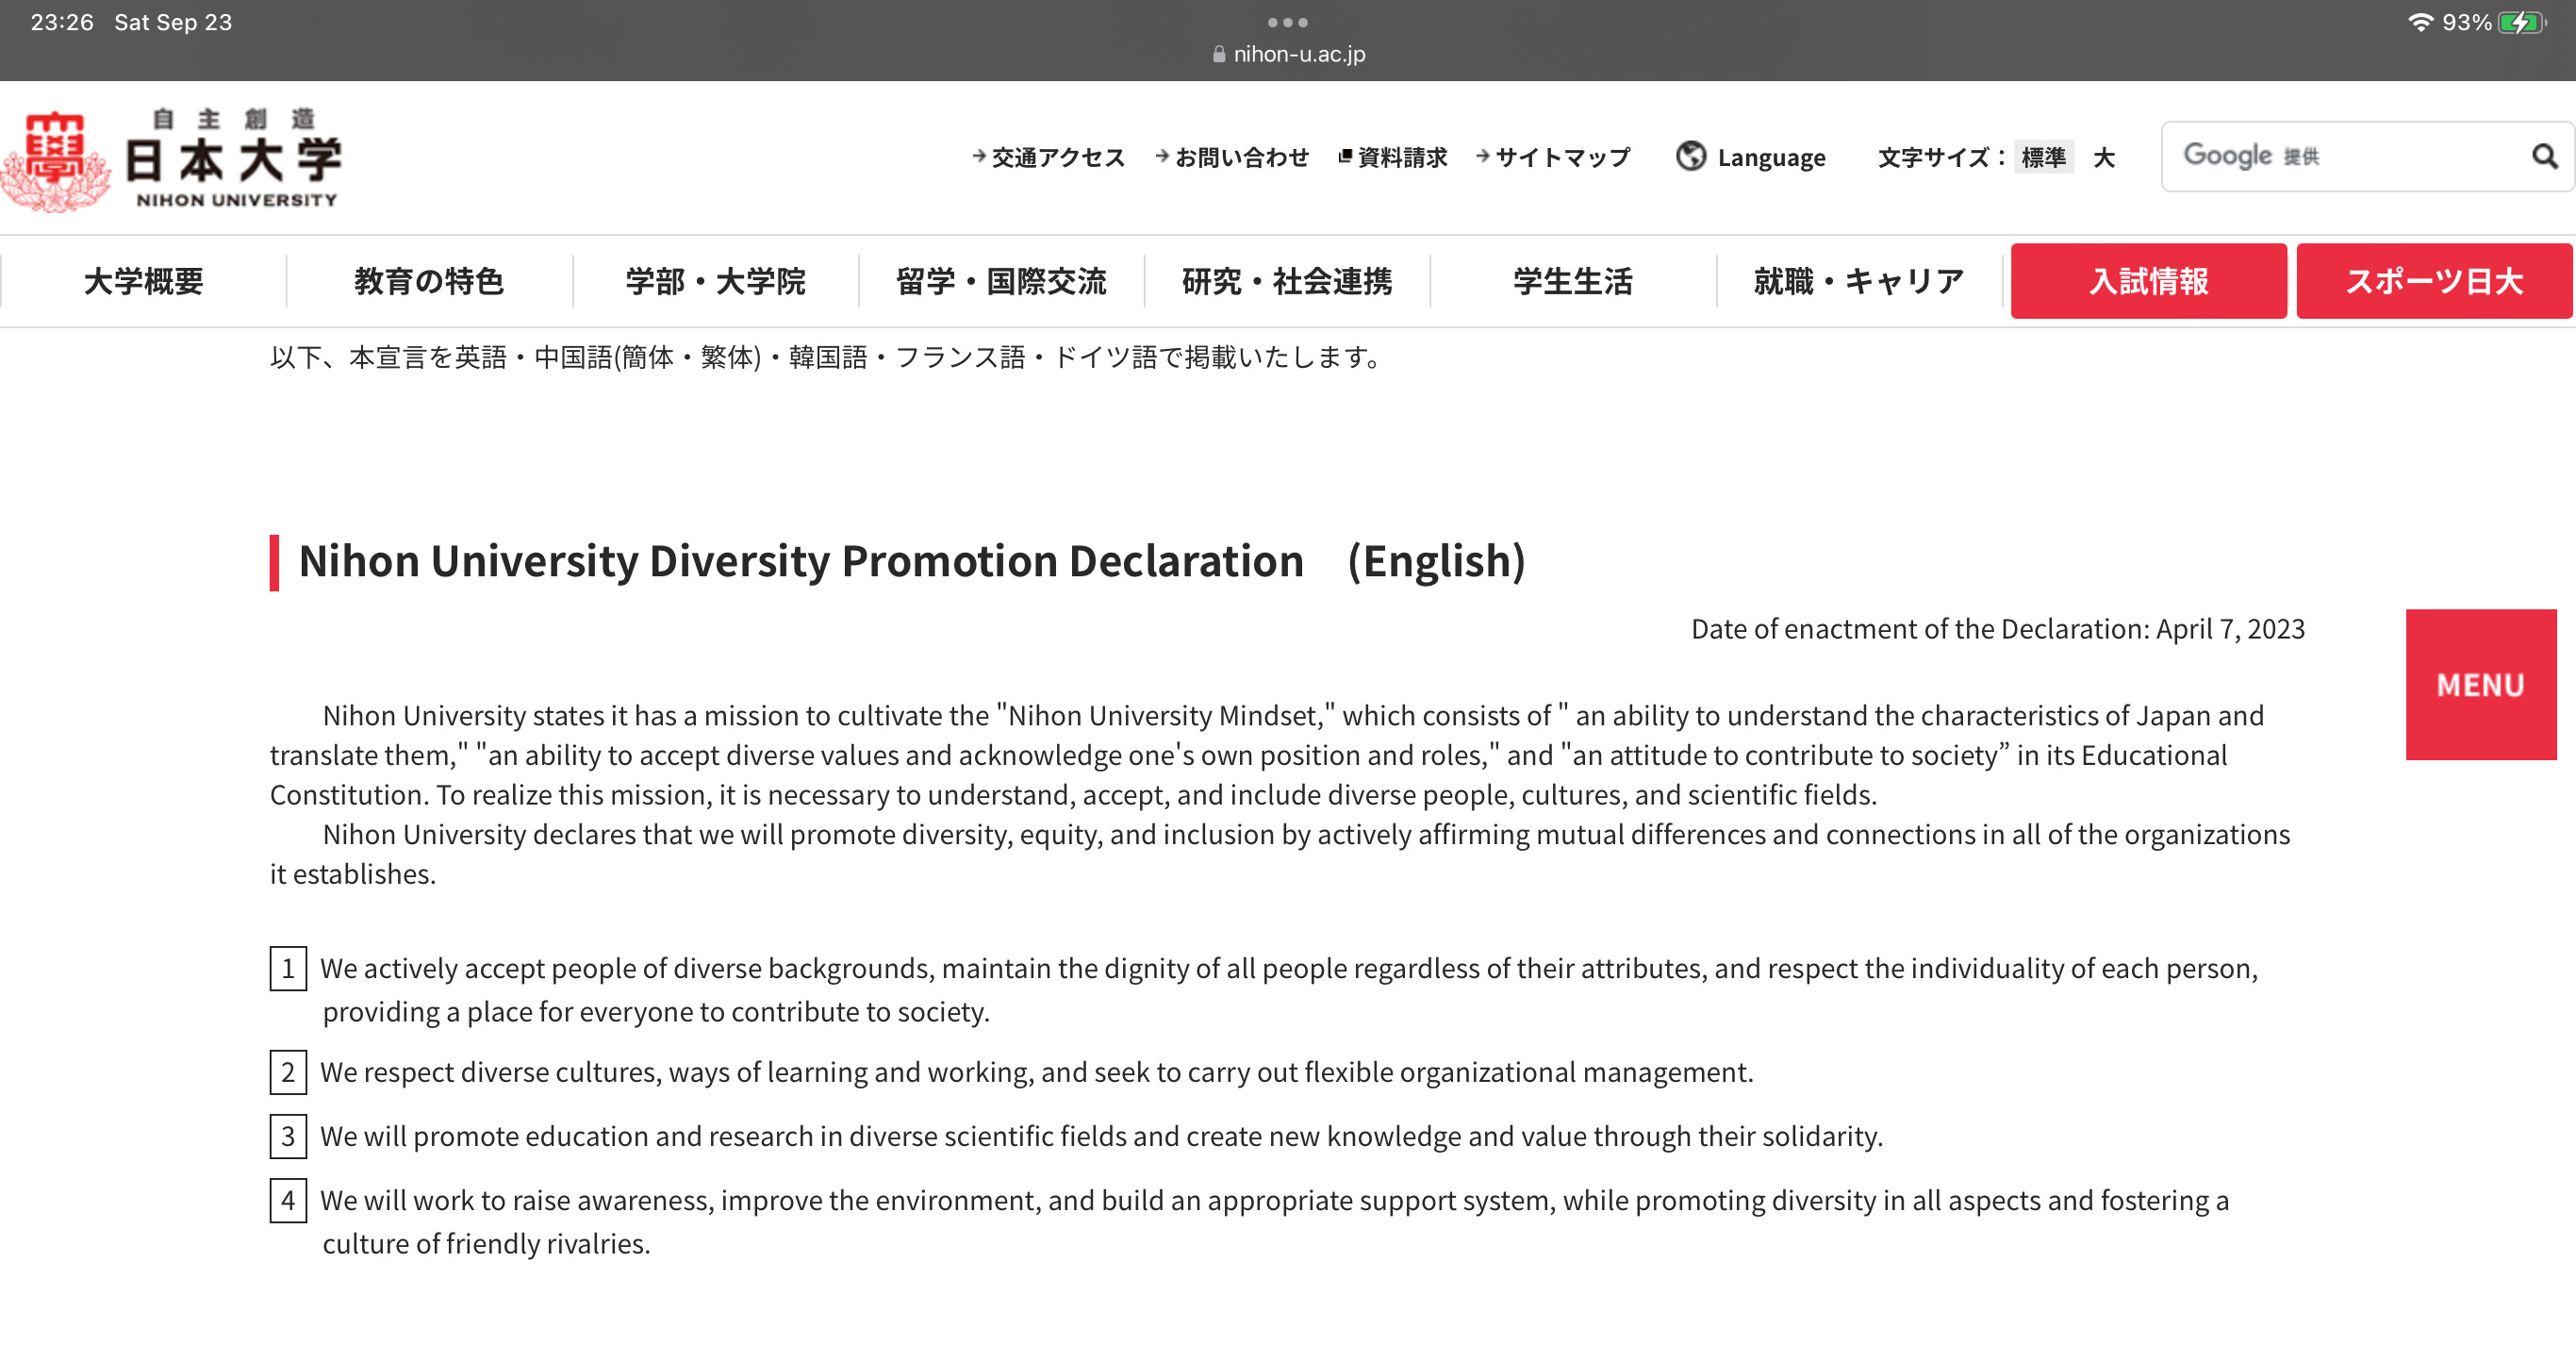Click the 文字サイズ label

click(1941, 157)
